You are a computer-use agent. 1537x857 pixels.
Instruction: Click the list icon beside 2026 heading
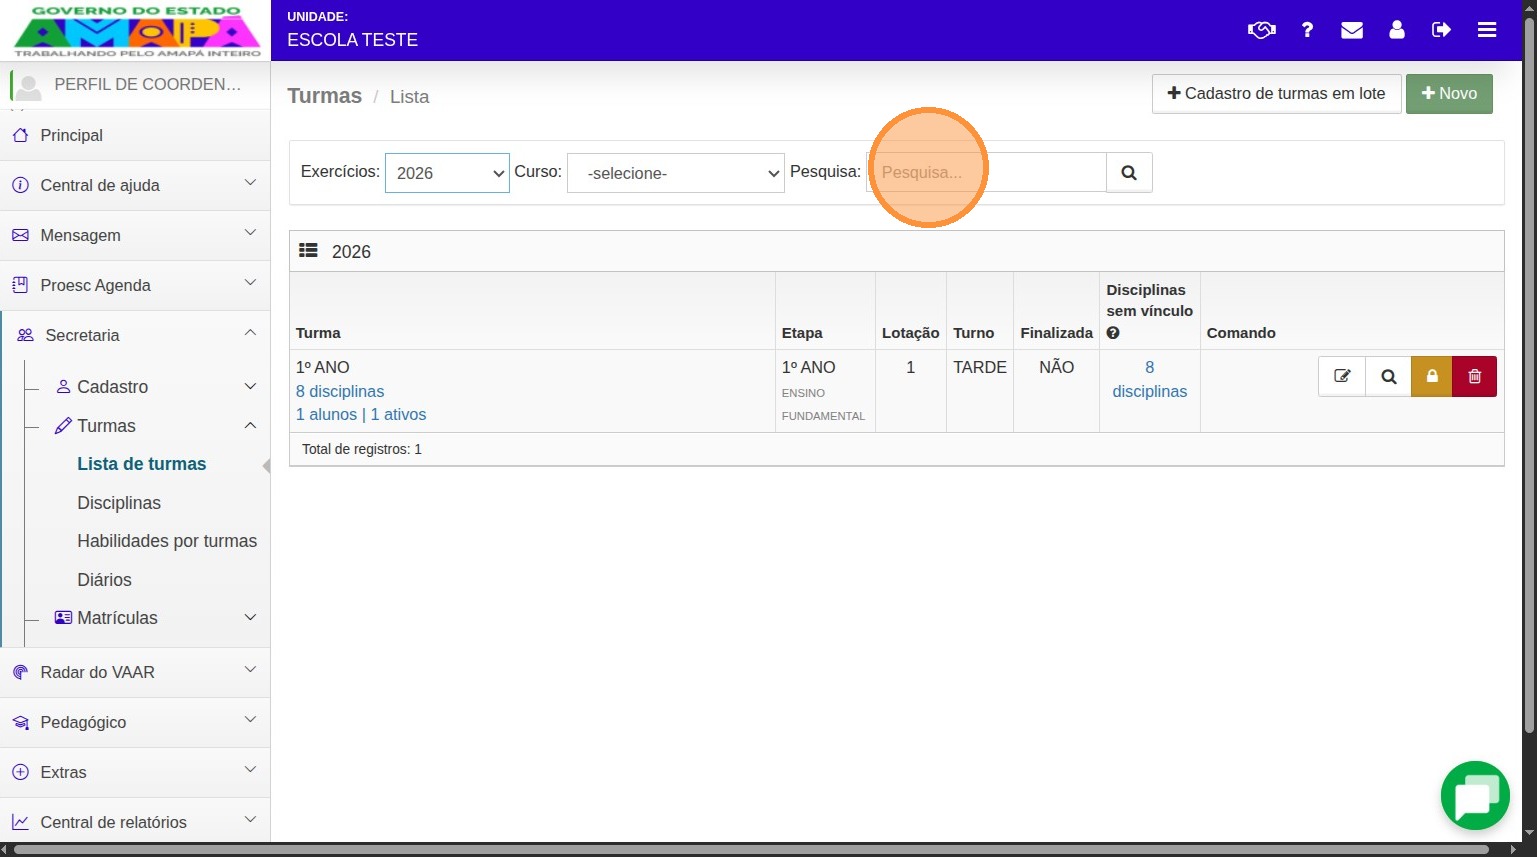pos(308,251)
